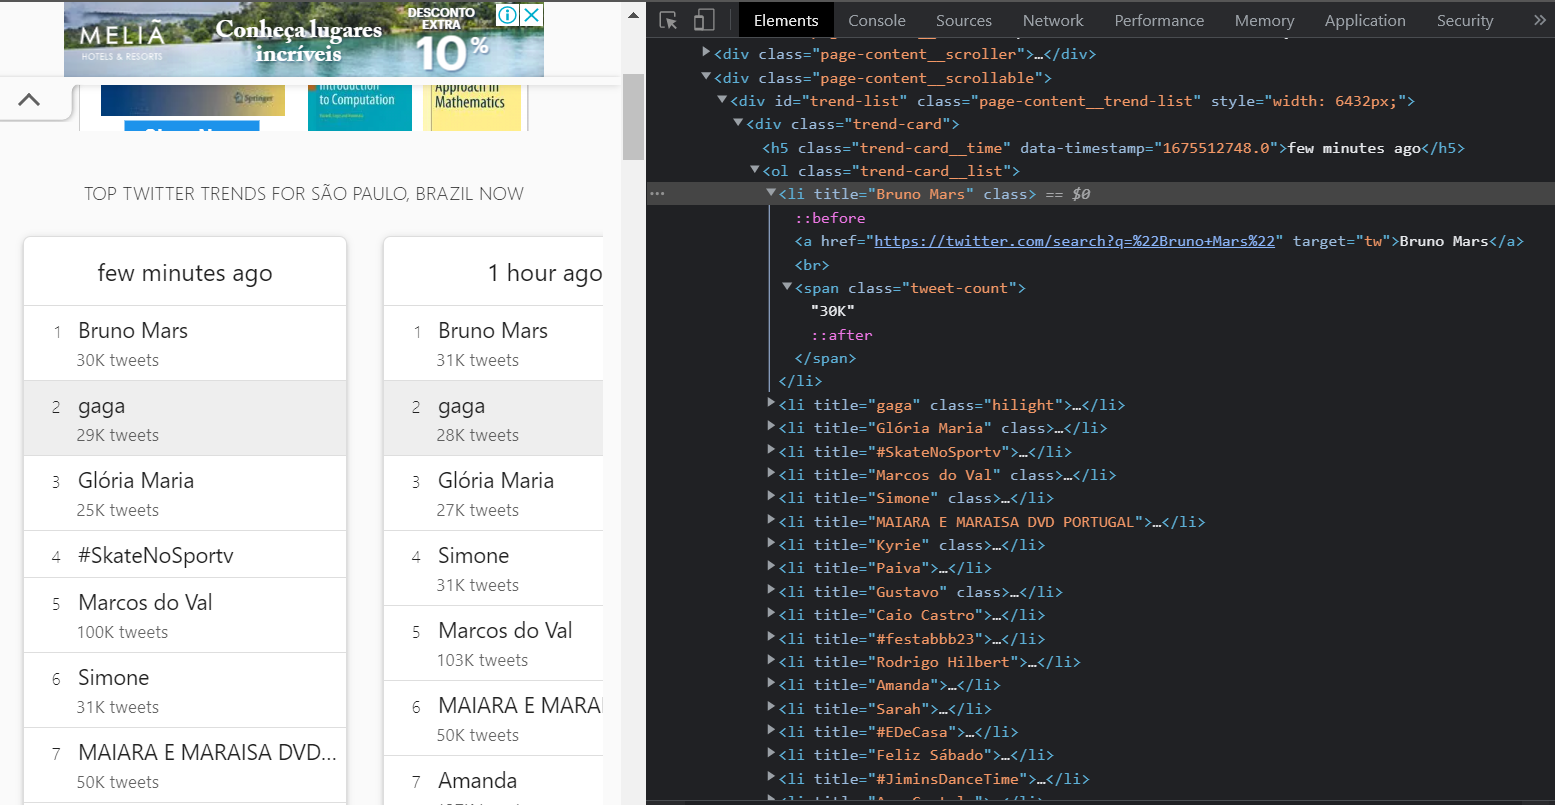Open Amanda trend in 1 hour ago card
The image size is (1555, 805).
click(x=478, y=781)
